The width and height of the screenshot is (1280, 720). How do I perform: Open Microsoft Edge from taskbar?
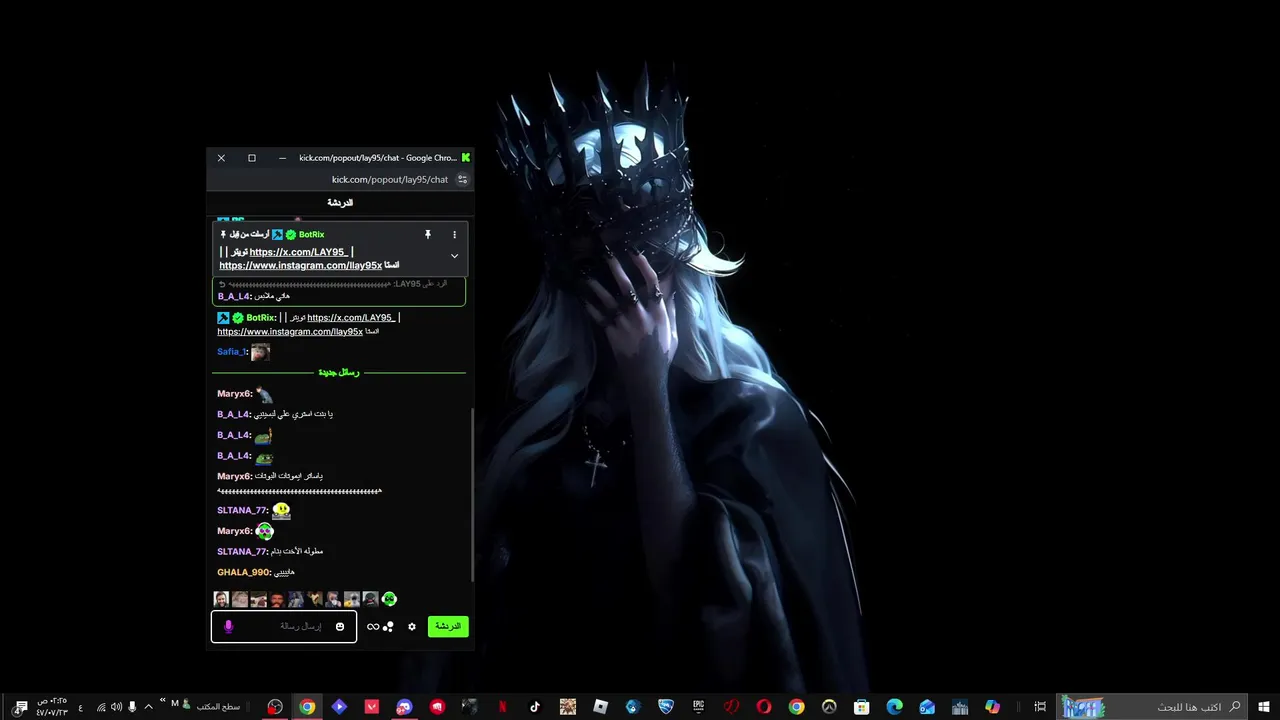[894, 707]
